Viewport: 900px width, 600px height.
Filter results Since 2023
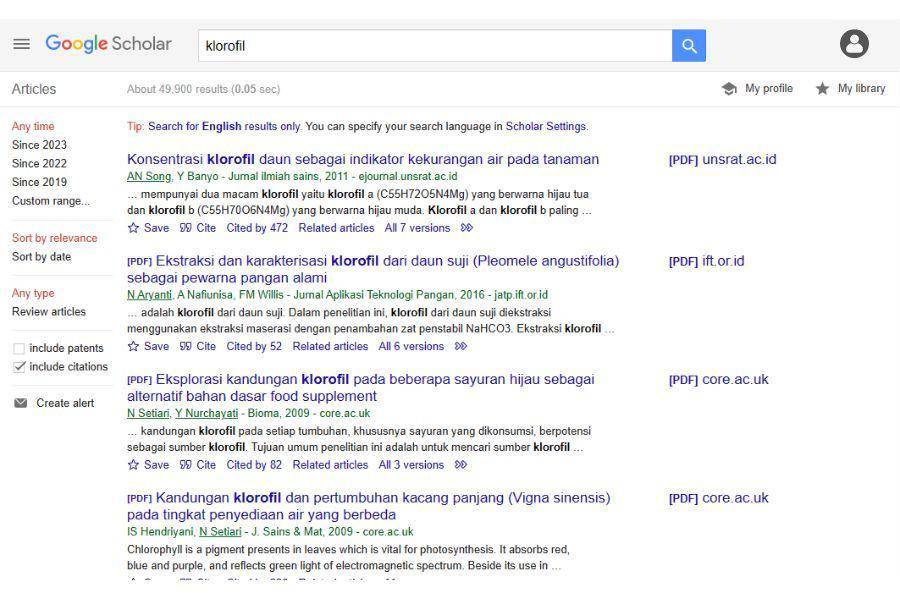(x=39, y=145)
